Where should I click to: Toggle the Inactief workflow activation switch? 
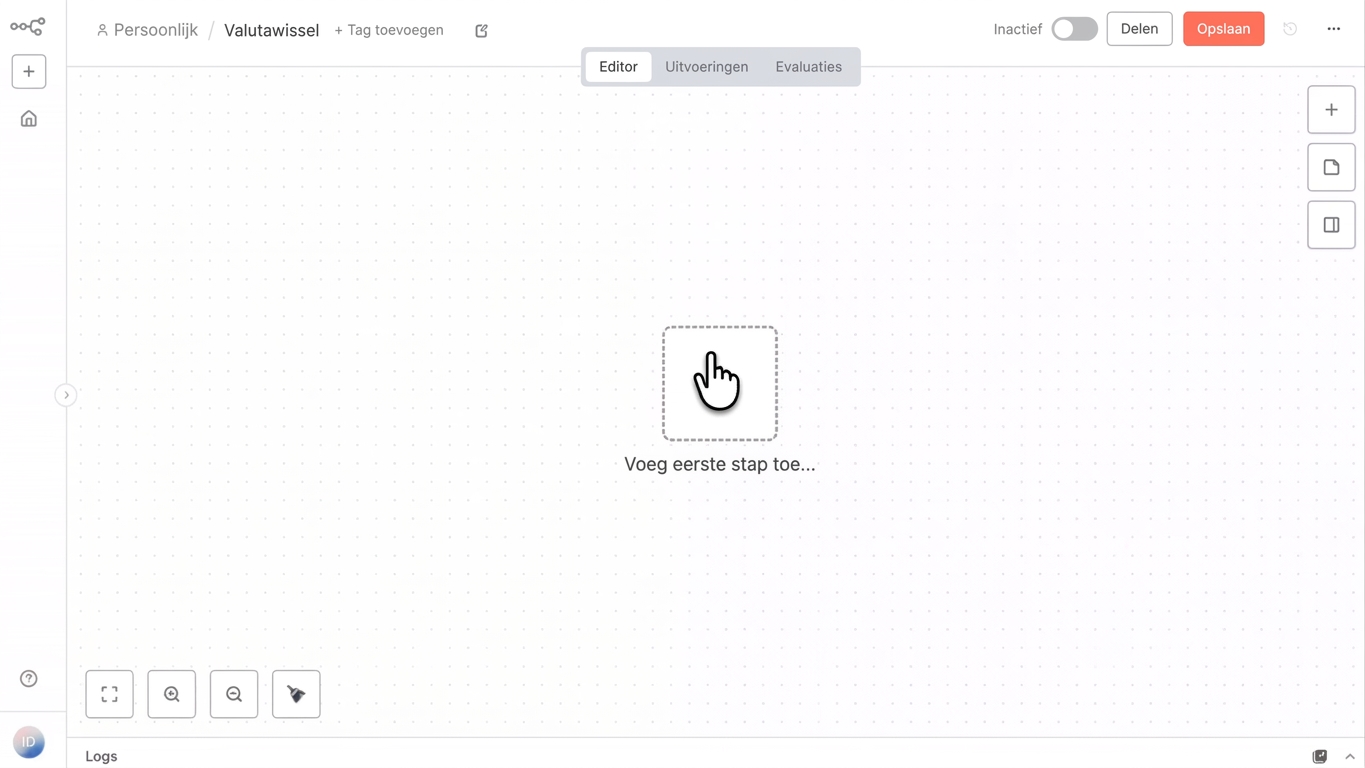click(x=1074, y=29)
